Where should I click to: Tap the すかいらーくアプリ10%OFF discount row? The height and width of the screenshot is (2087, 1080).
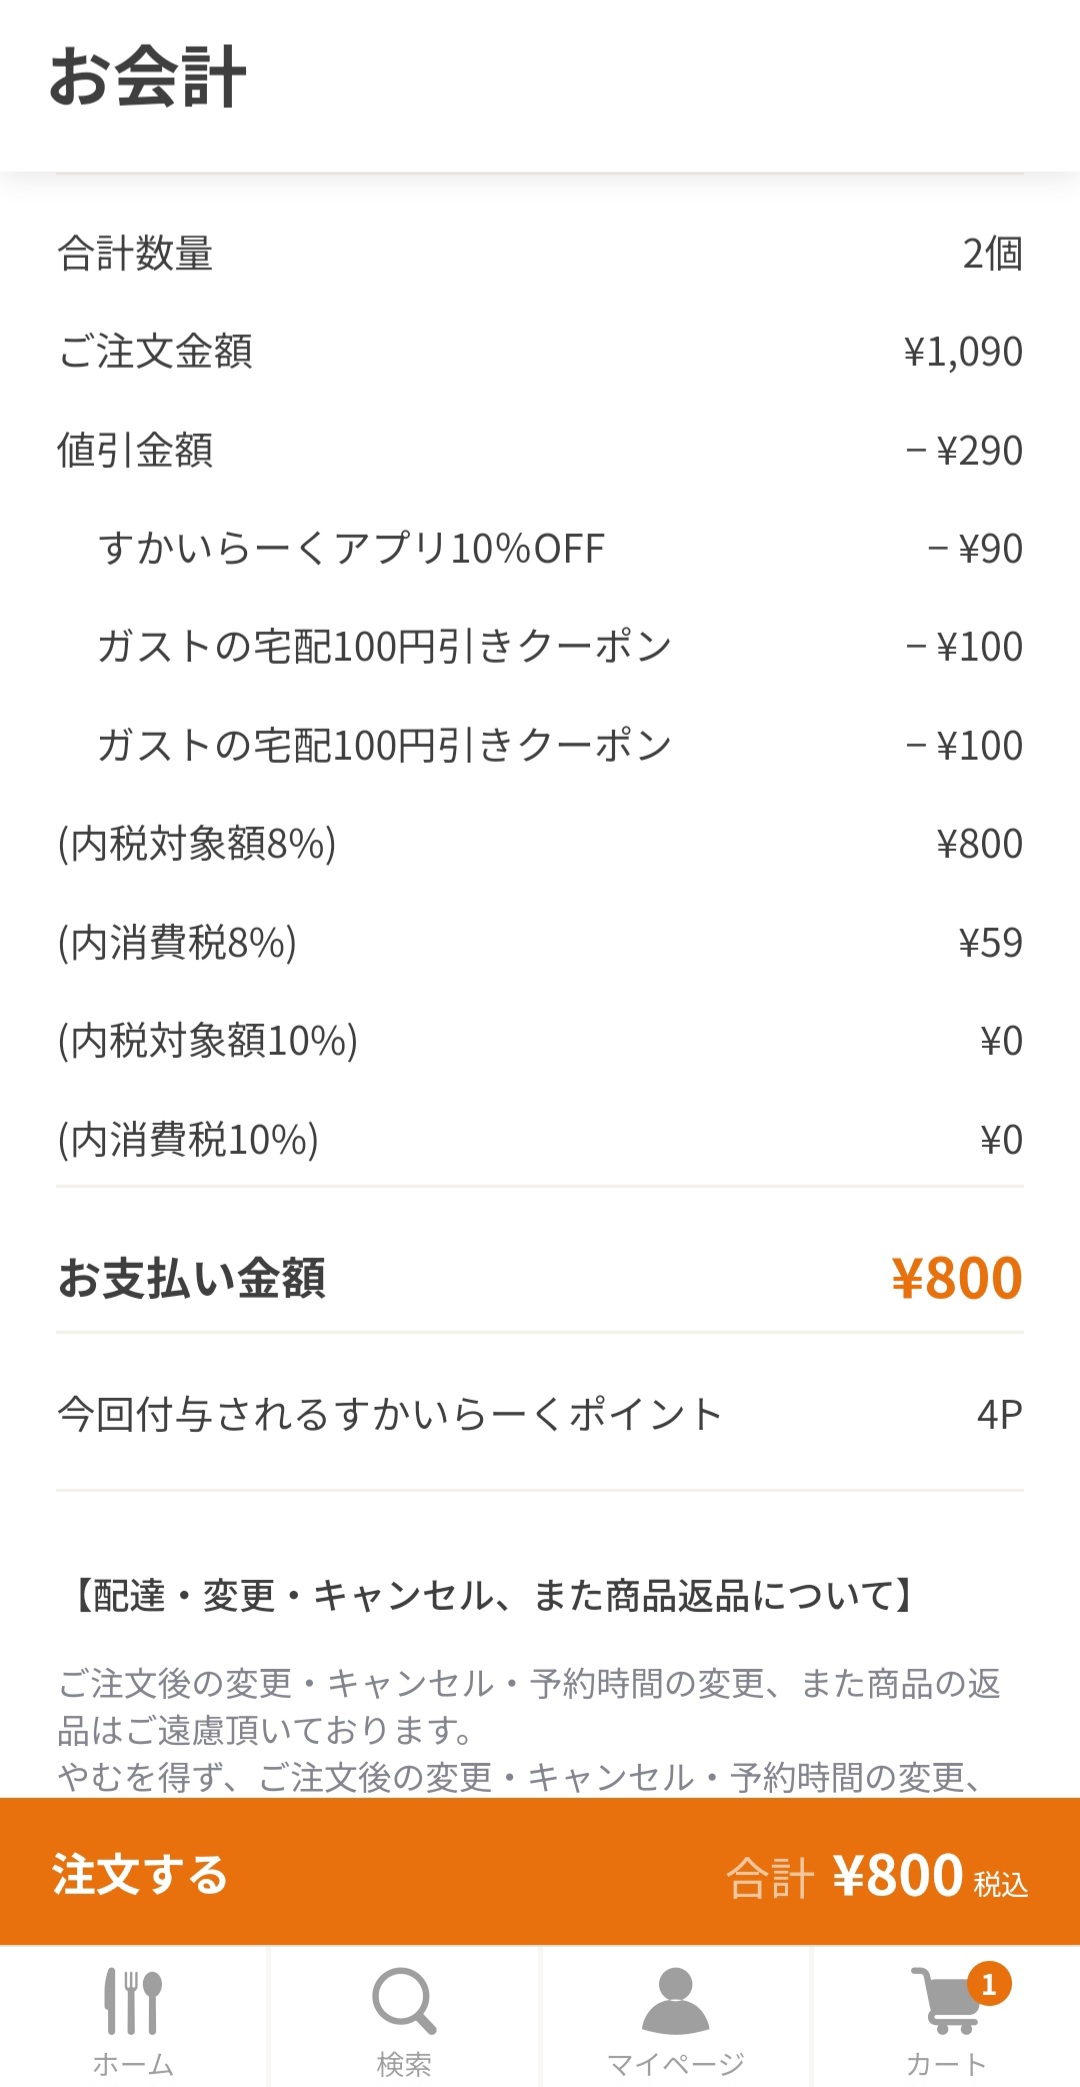click(352, 549)
